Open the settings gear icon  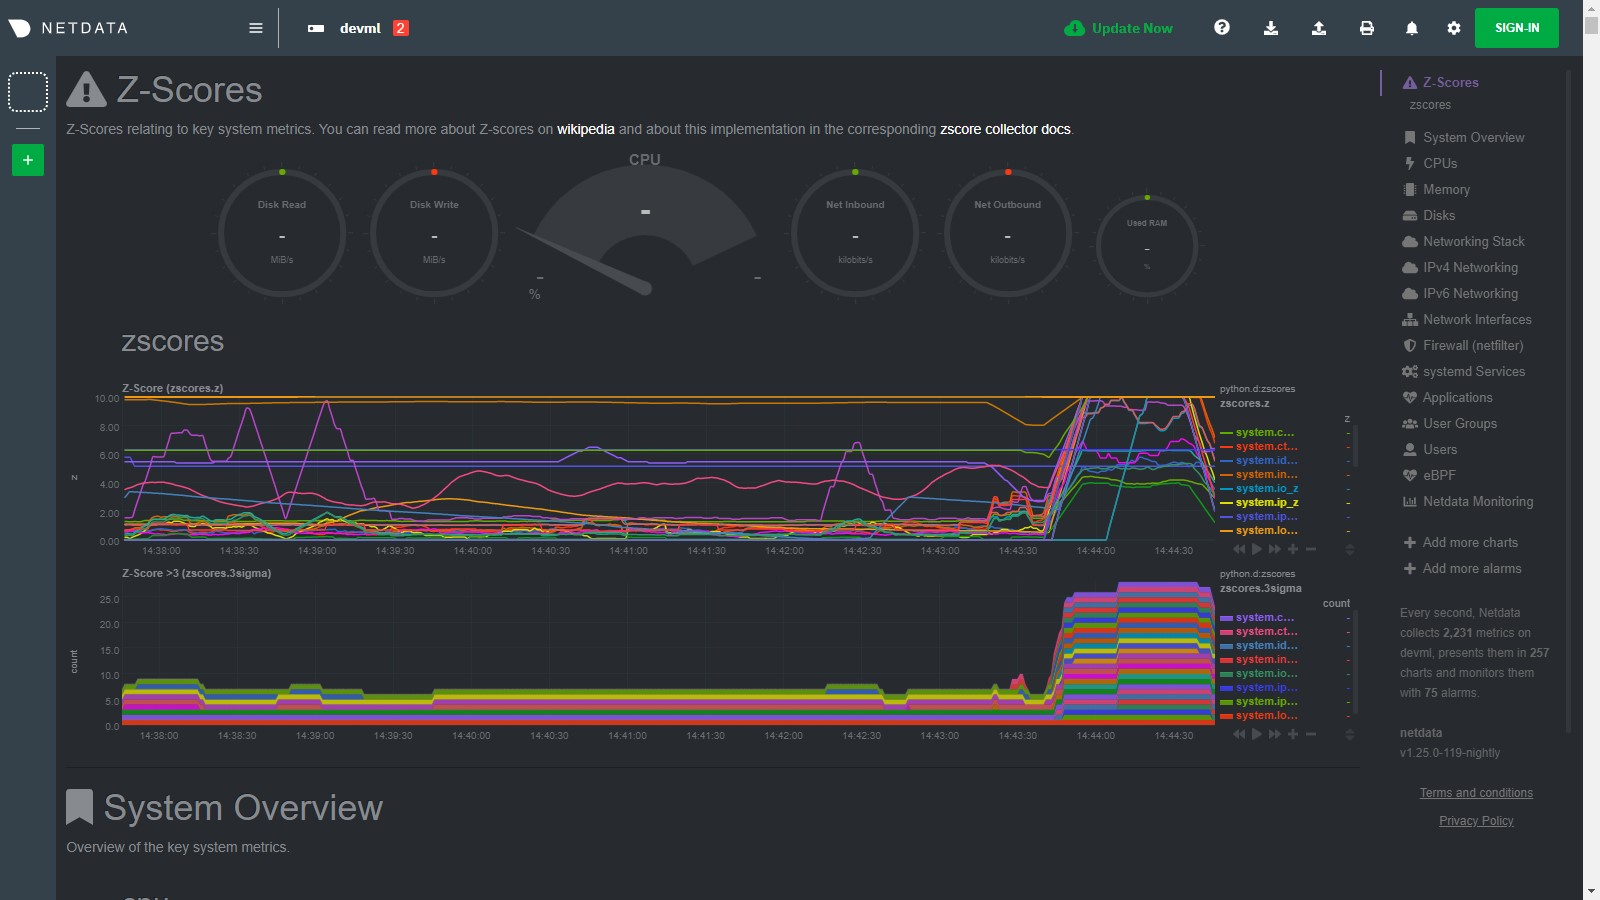pos(1454,28)
